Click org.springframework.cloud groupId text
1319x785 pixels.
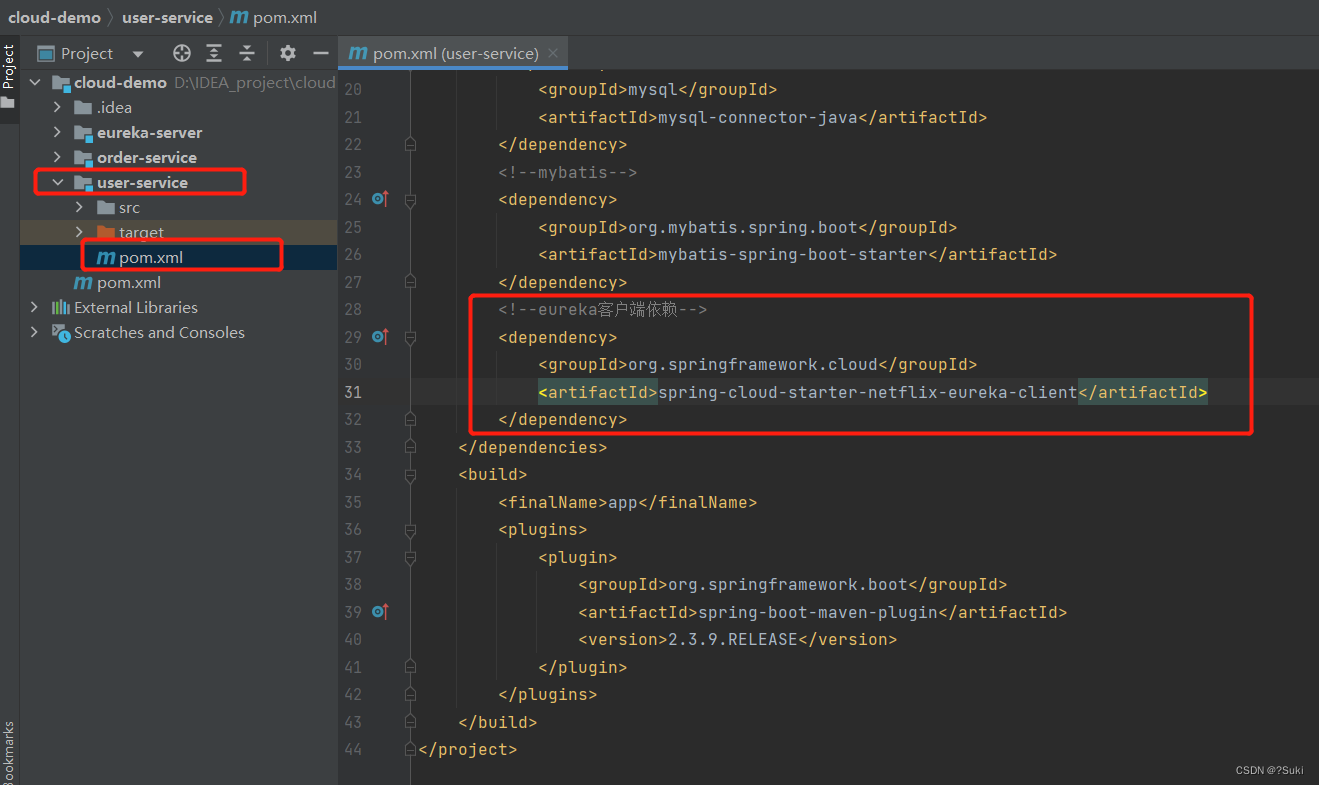pyautogui.click(x=753, y=364)
